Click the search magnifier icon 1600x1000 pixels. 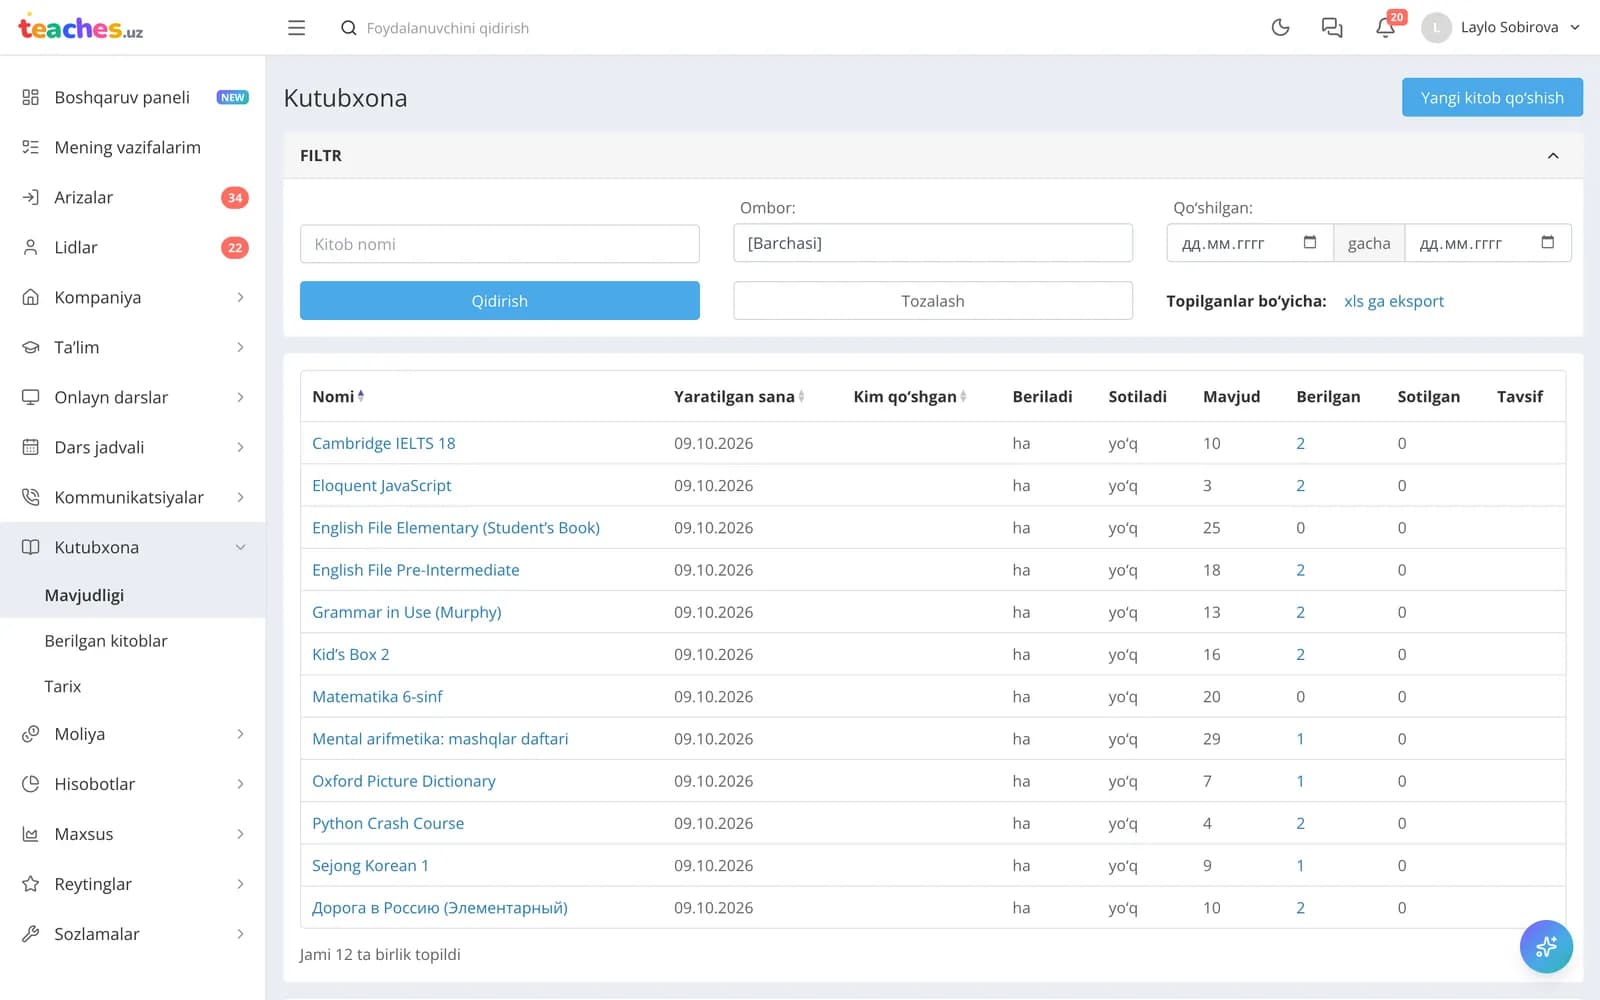[x=348, y=28]
